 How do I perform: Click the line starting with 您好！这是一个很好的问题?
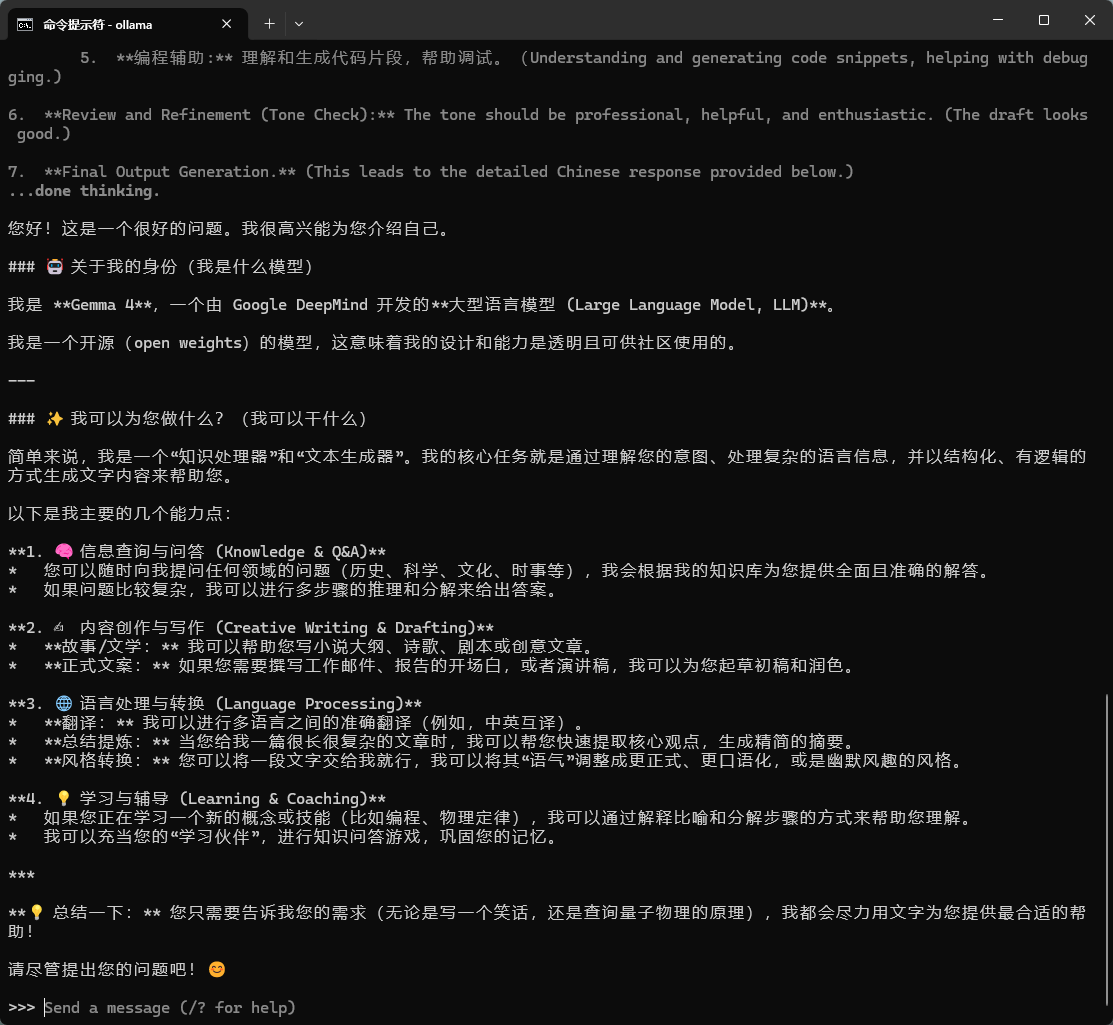coord(230,229)
